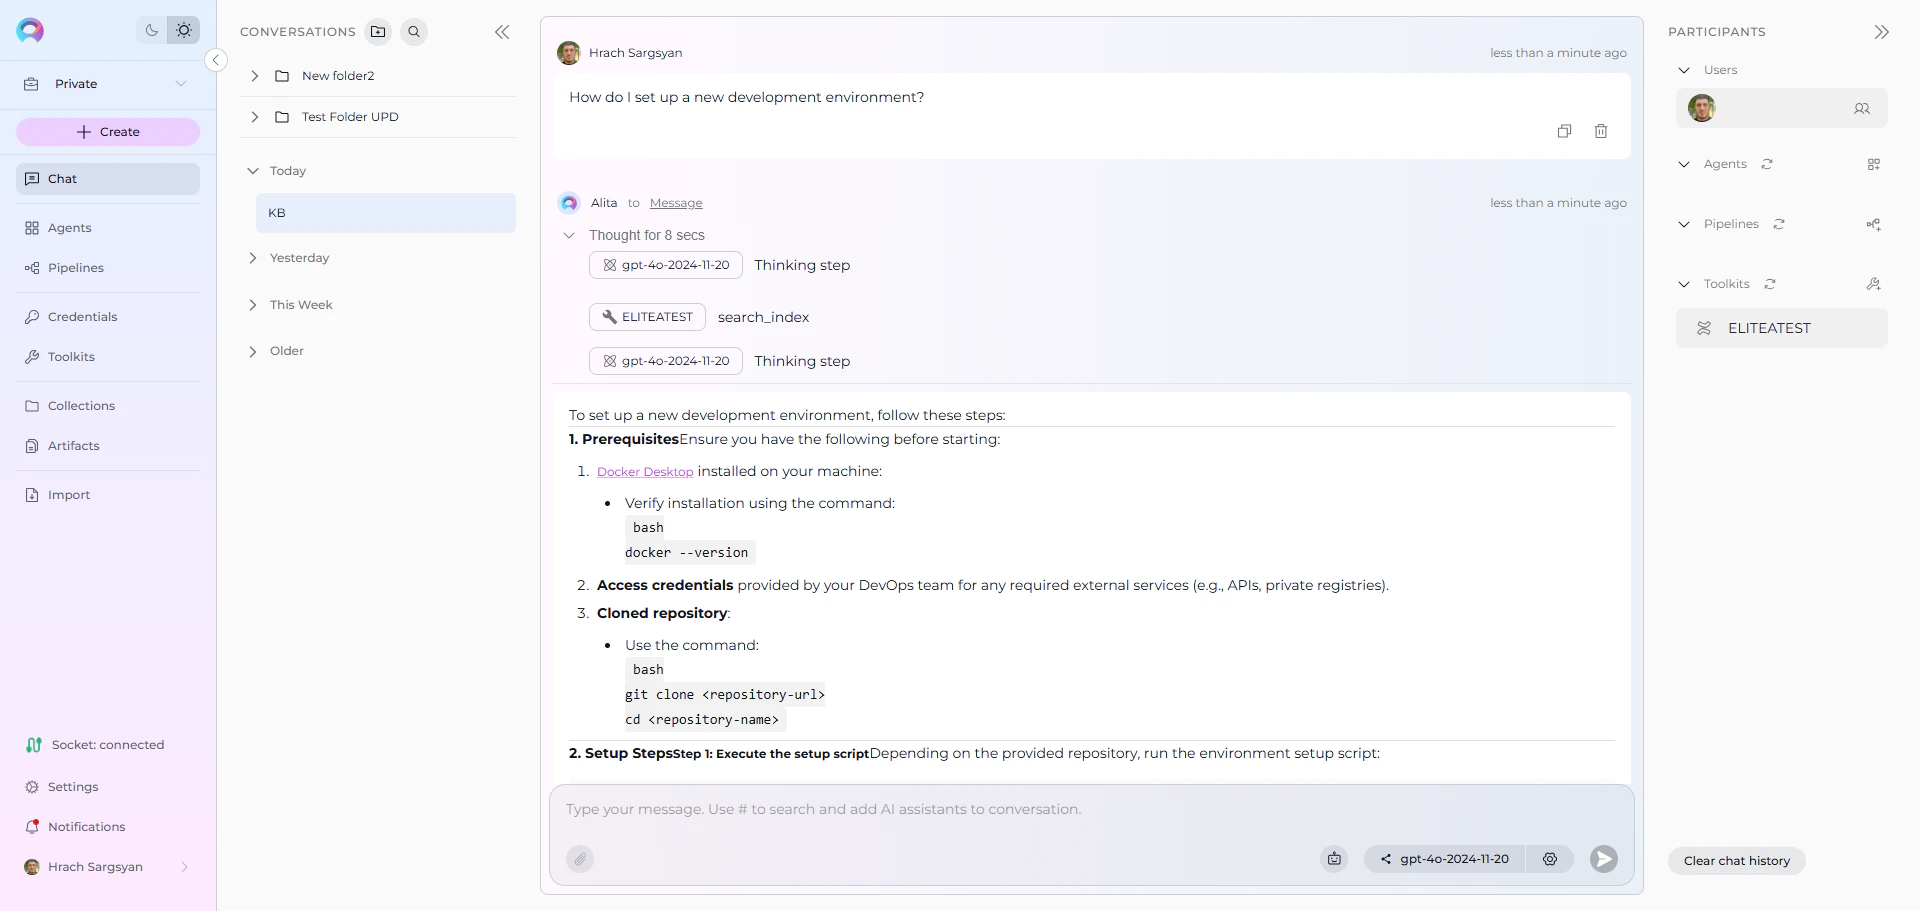Create a new conversation folder
Image resolution: width=1920 pixels, height=911 pixels.
[378, 31]
